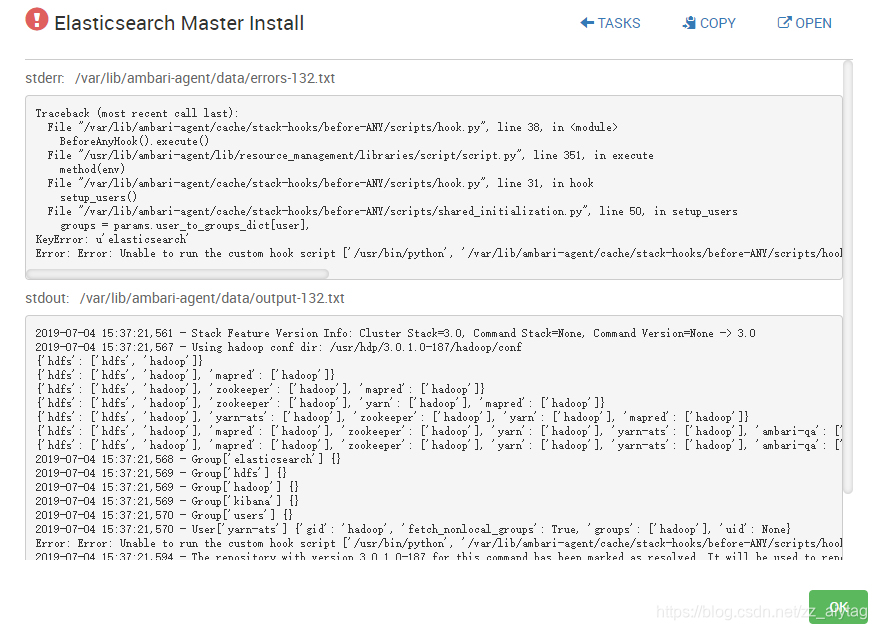Click the stderr label
This screenshot has height=630, width=877.
[45, 78]
